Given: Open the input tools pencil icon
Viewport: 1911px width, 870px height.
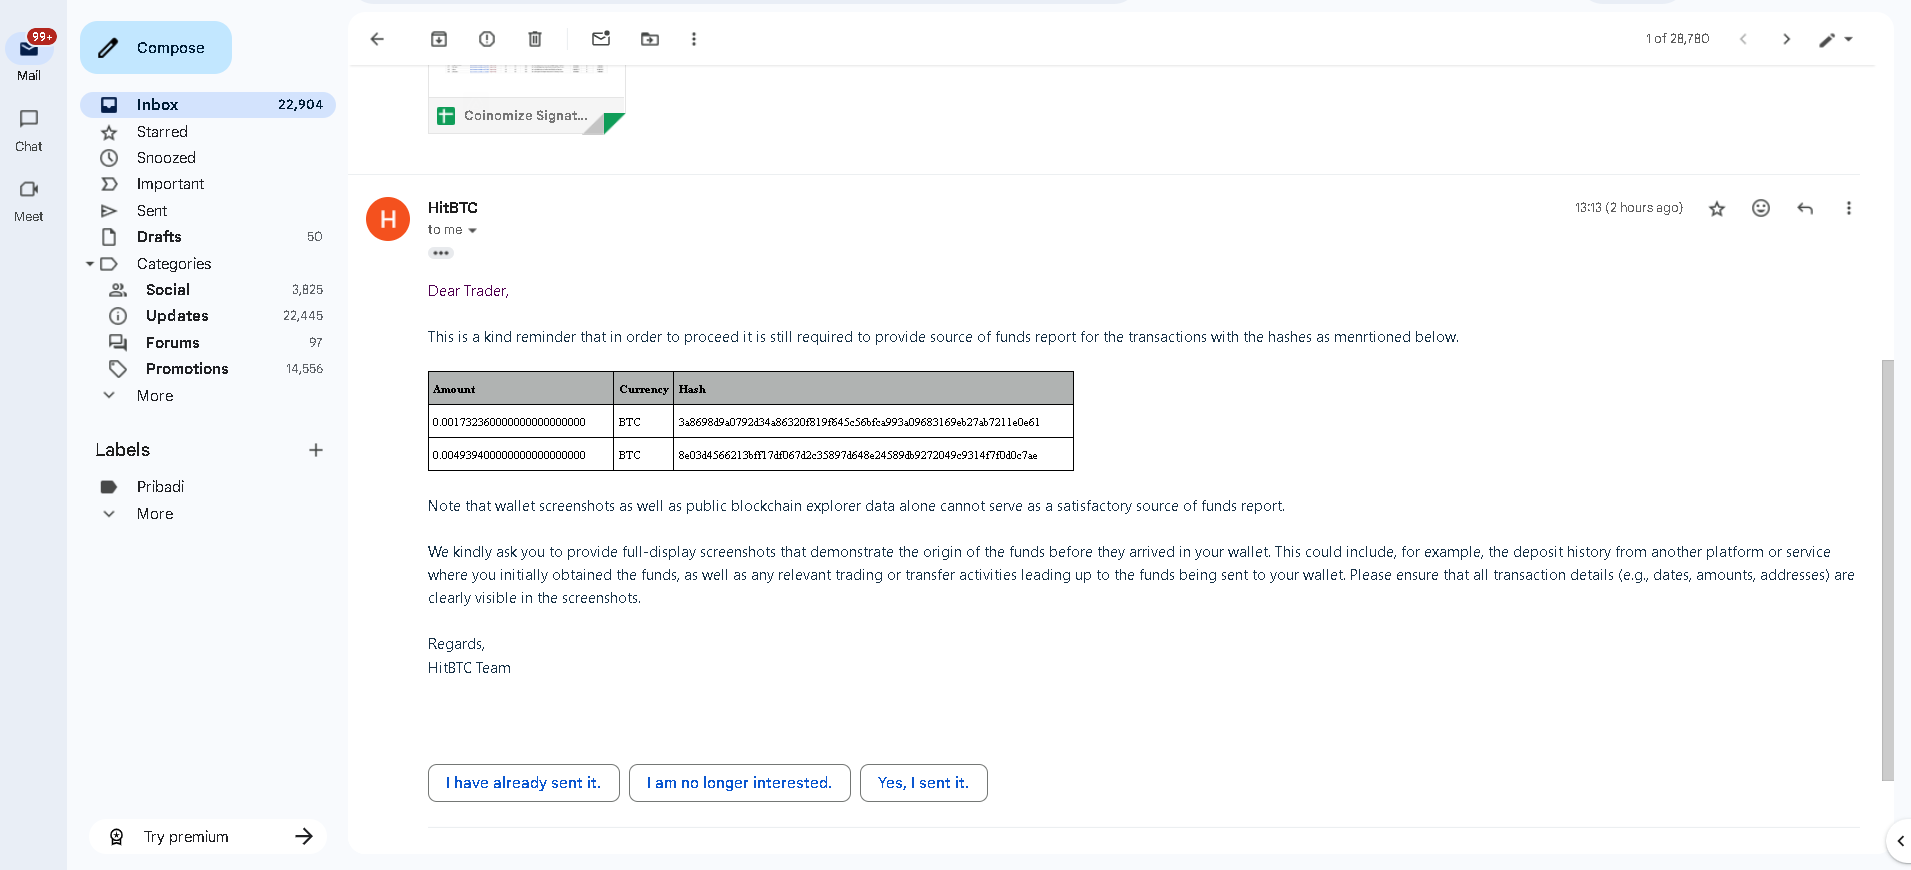Looking at the screenshot, I should (x=1827, y=40).
